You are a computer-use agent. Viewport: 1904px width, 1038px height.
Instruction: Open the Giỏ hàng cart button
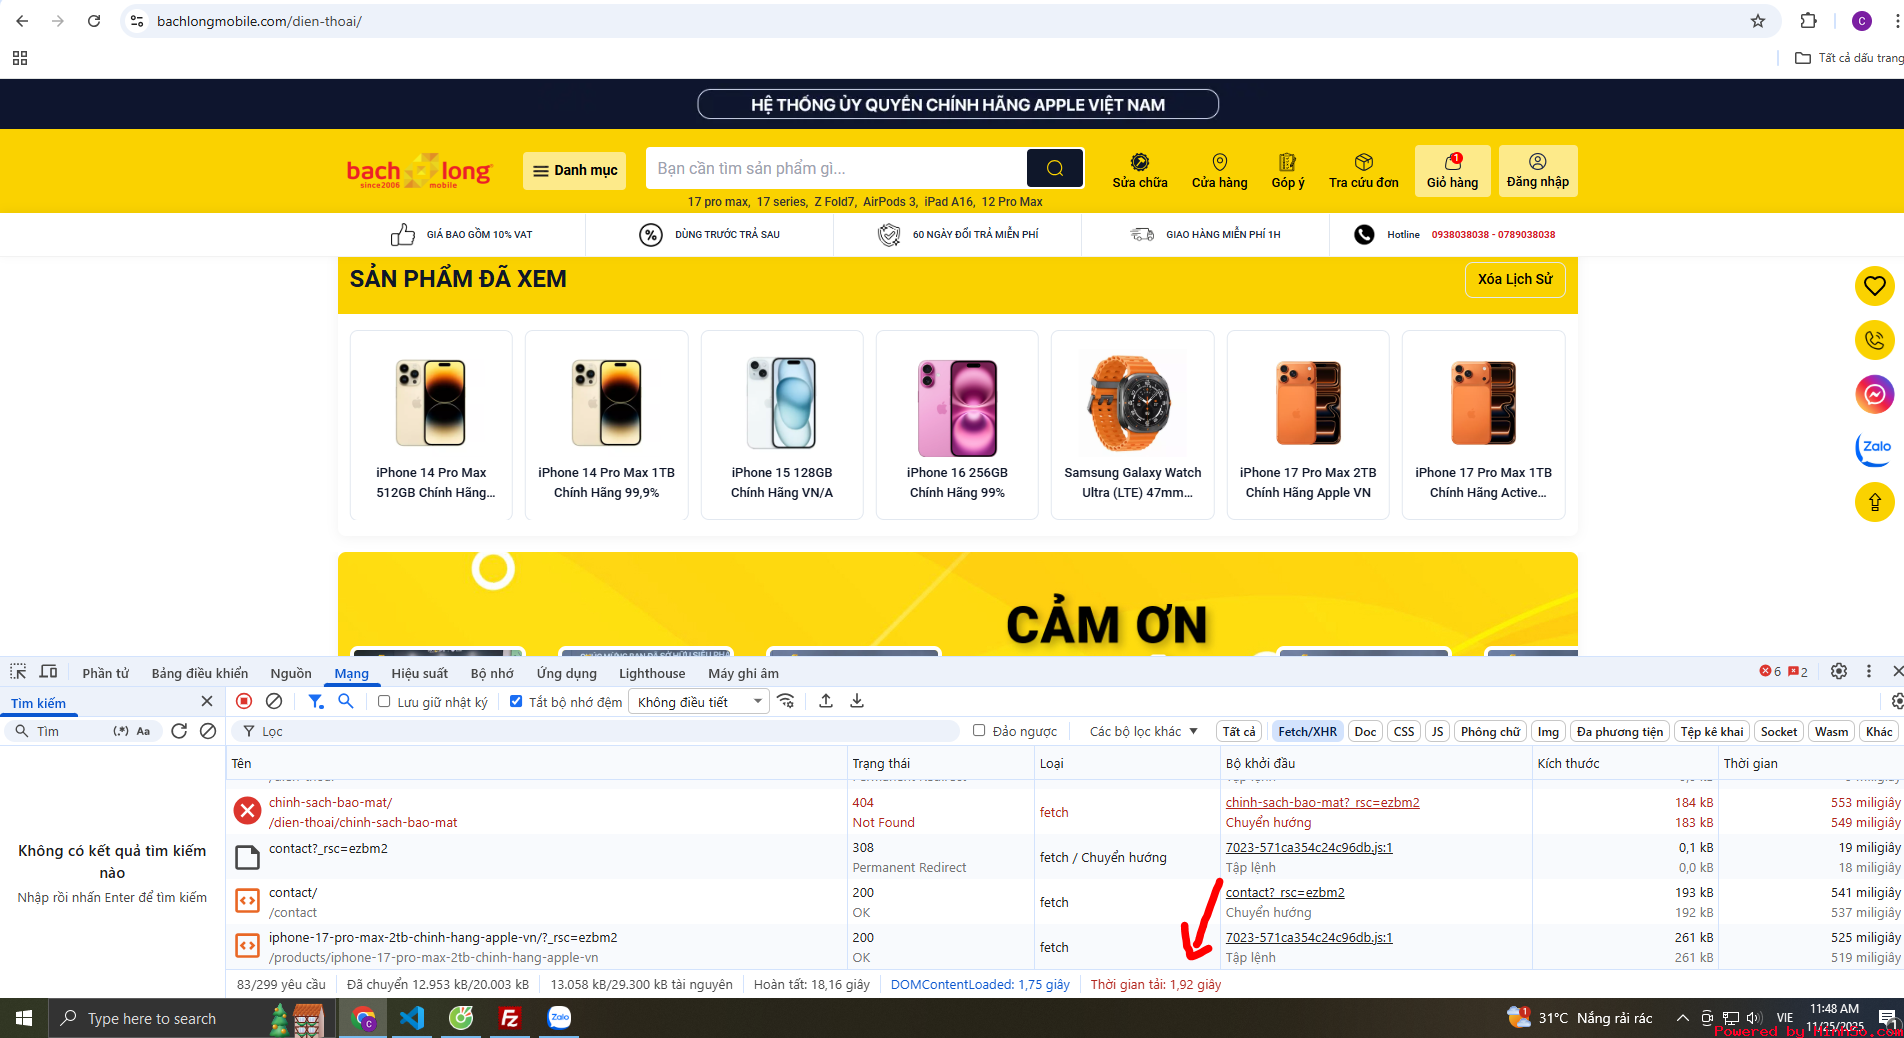(x=1452, y=171)
